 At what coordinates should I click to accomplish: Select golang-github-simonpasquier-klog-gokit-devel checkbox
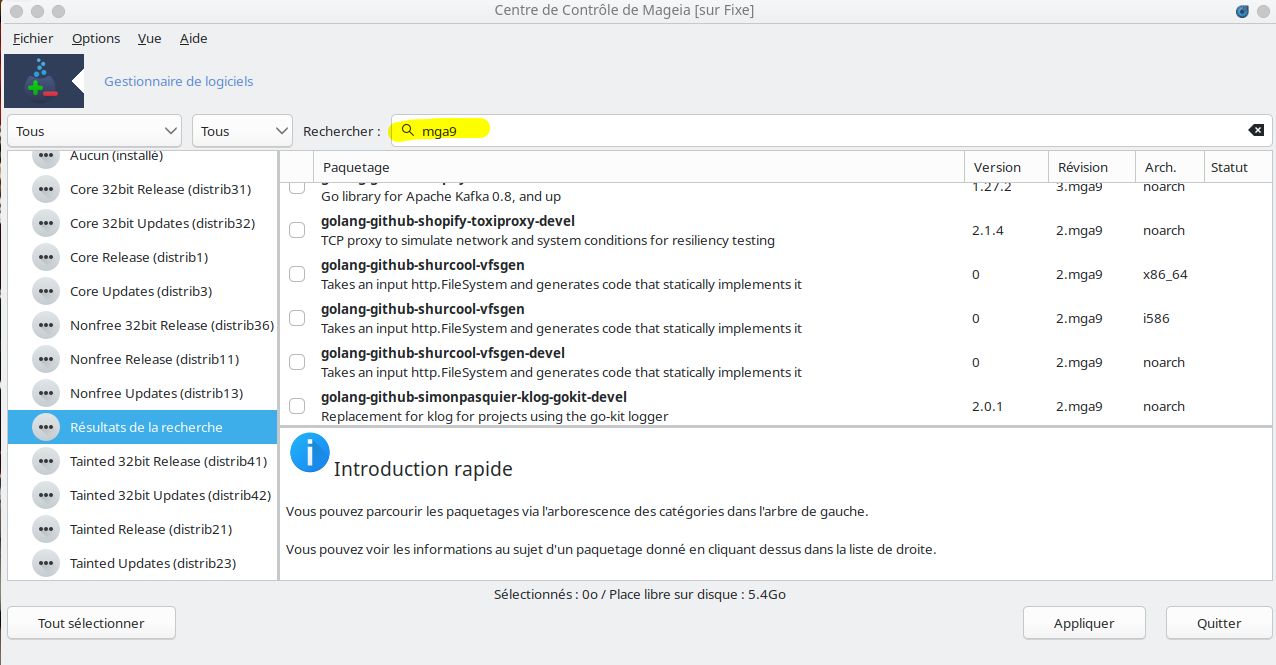click(x=297, y=406)
